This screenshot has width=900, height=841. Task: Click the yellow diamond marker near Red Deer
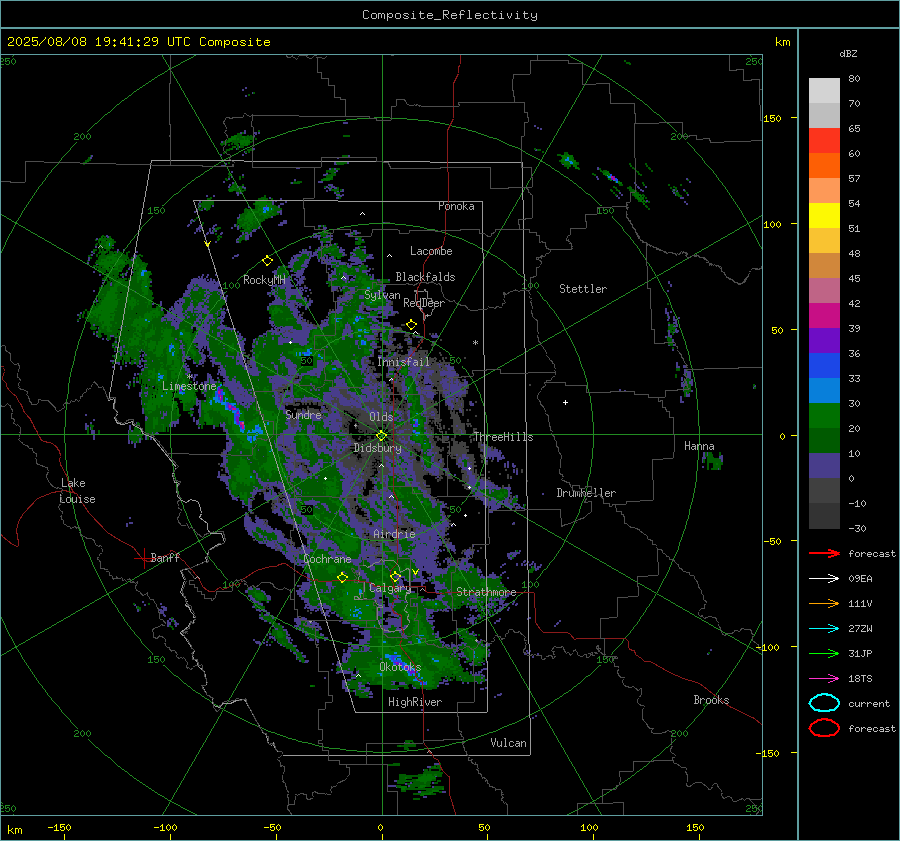tap(411, 325)
